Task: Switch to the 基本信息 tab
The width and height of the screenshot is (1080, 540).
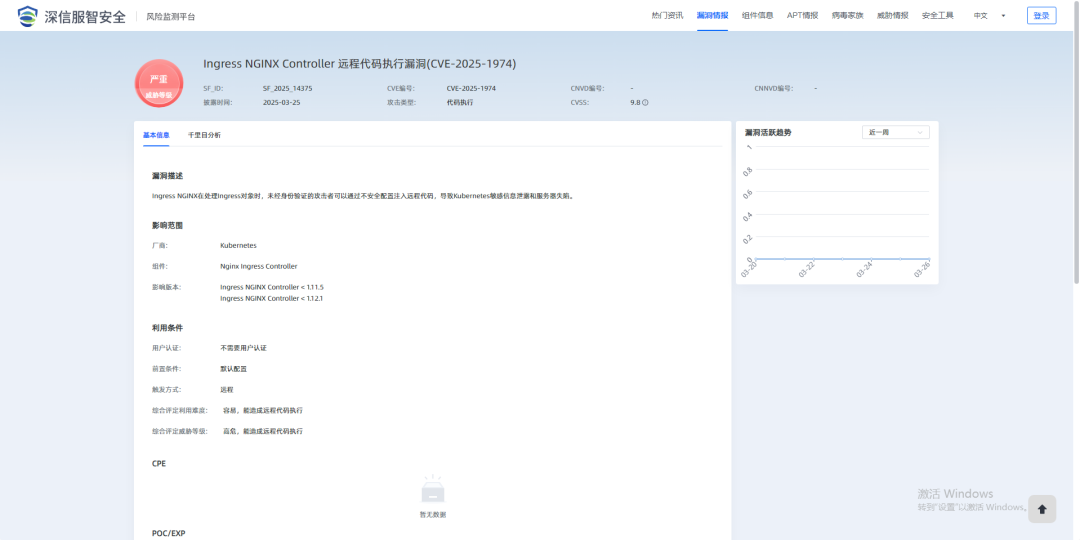Action: click(x=156, y=135)
